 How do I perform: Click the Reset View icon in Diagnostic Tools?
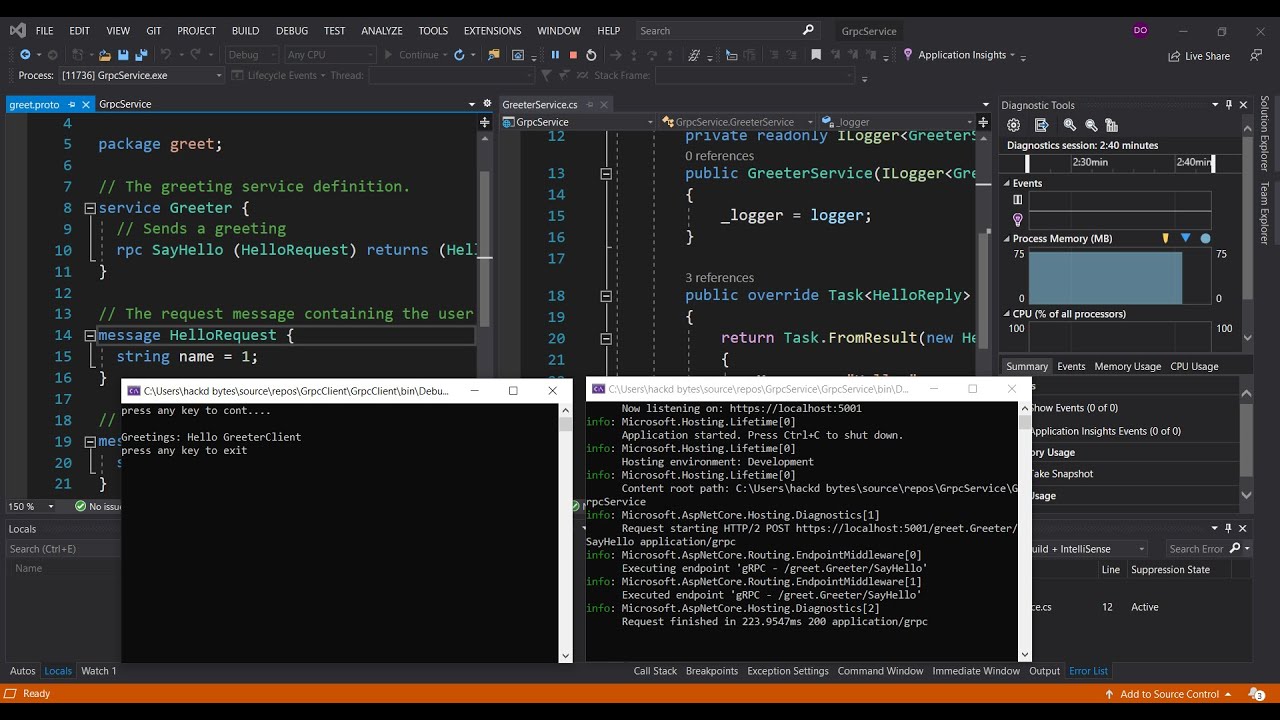[1112, 125]
